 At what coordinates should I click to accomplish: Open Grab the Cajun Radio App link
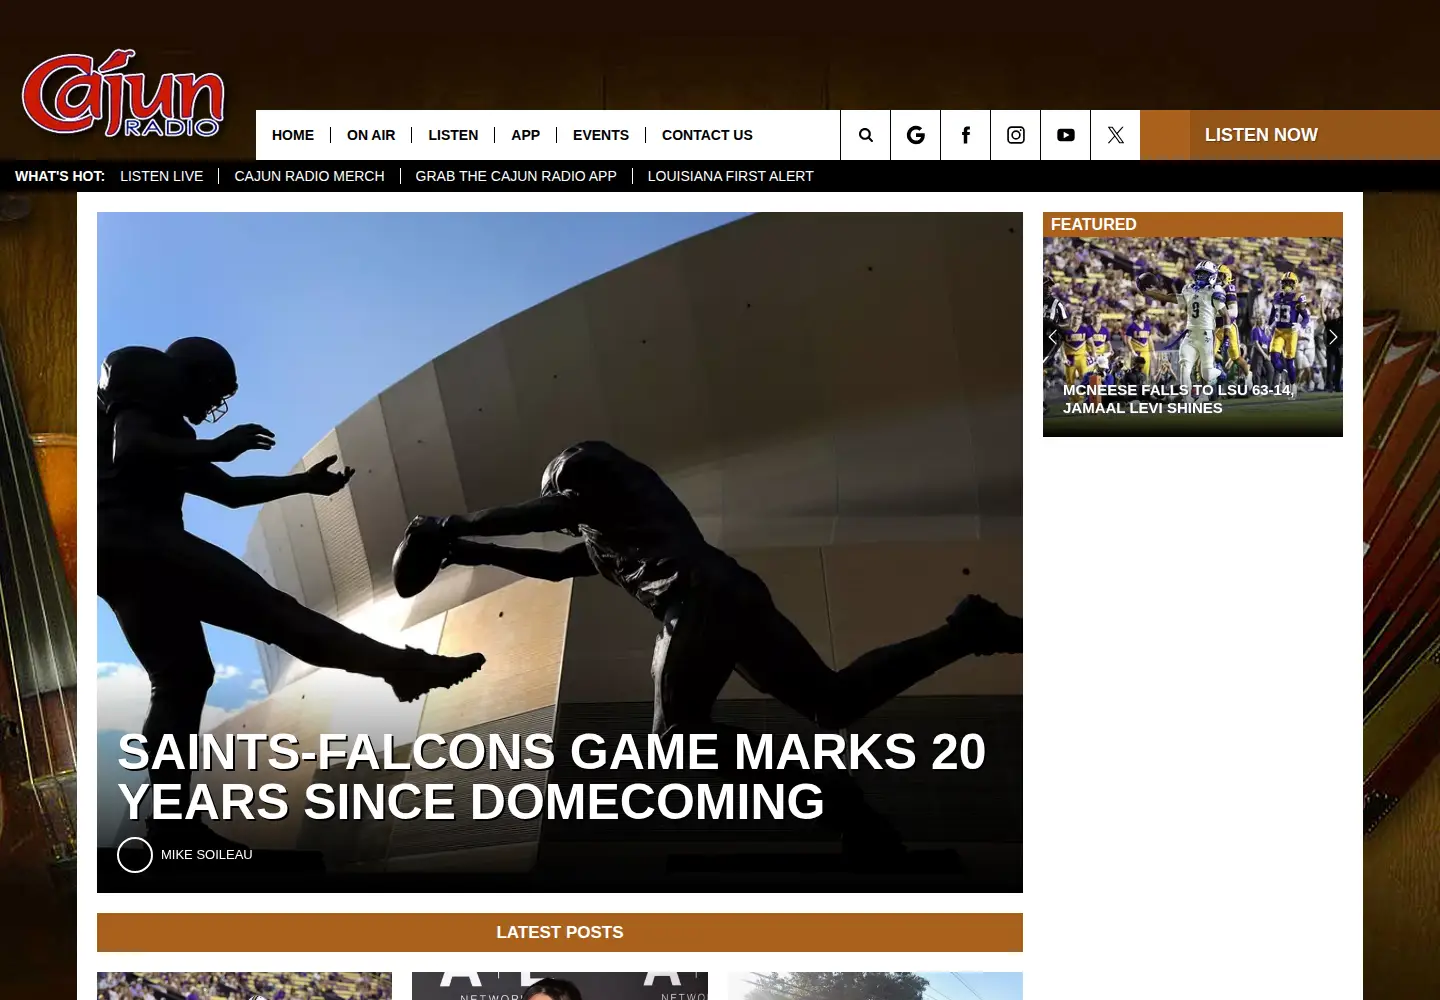pyautogui.click(x=516, y=176)
